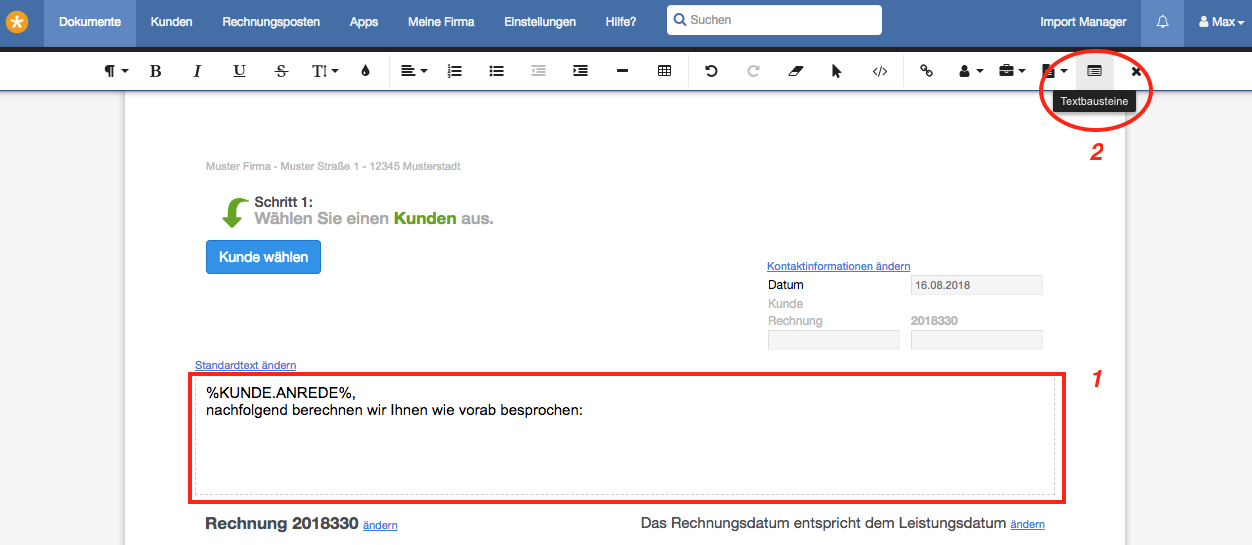Open the Max user account menu
The height and width of the screenshot is (545, 1252).
[x=1216, y=22]
